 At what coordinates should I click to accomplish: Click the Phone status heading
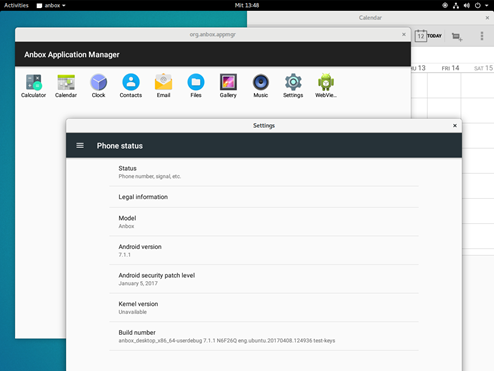[x=120, y=146]
